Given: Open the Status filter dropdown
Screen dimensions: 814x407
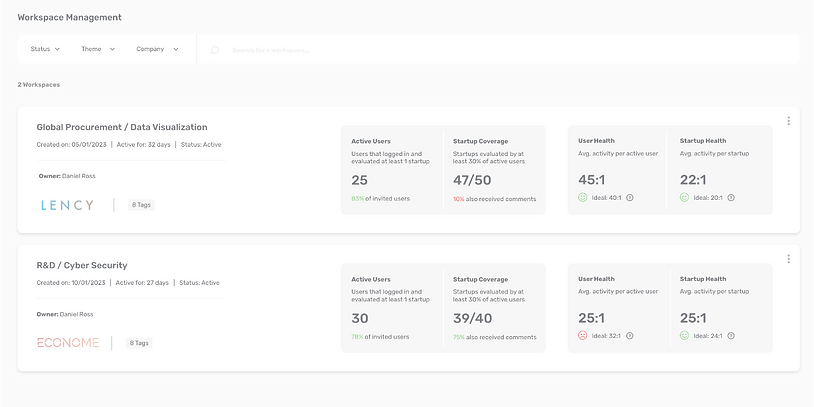Looking at the screenshot, I should point(45,49).
